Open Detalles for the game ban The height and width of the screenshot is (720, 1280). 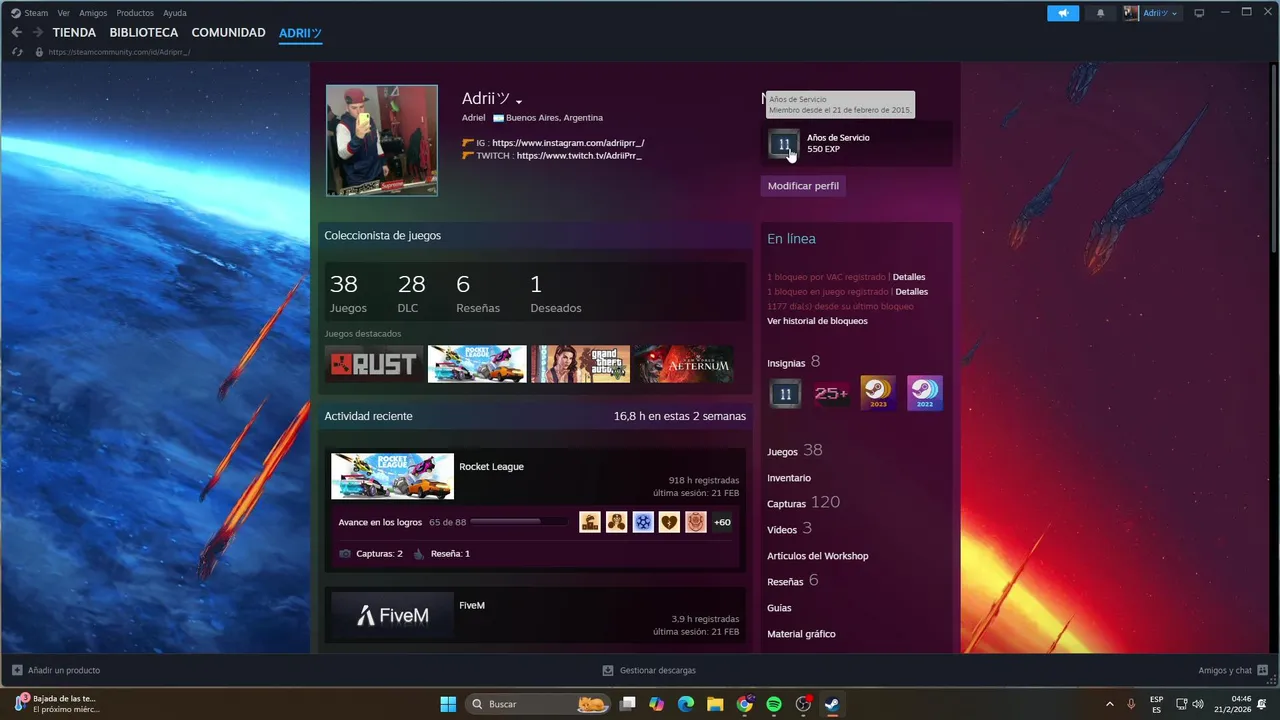pyautogui.click(x=911, y=292)
